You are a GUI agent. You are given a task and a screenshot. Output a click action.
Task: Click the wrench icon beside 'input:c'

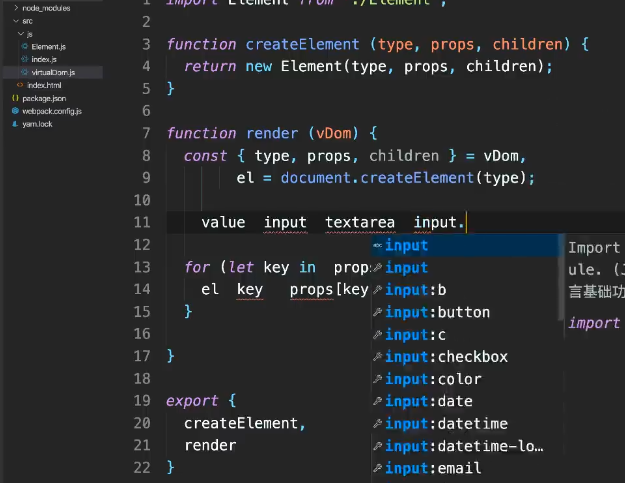click(x=377, y=334)
